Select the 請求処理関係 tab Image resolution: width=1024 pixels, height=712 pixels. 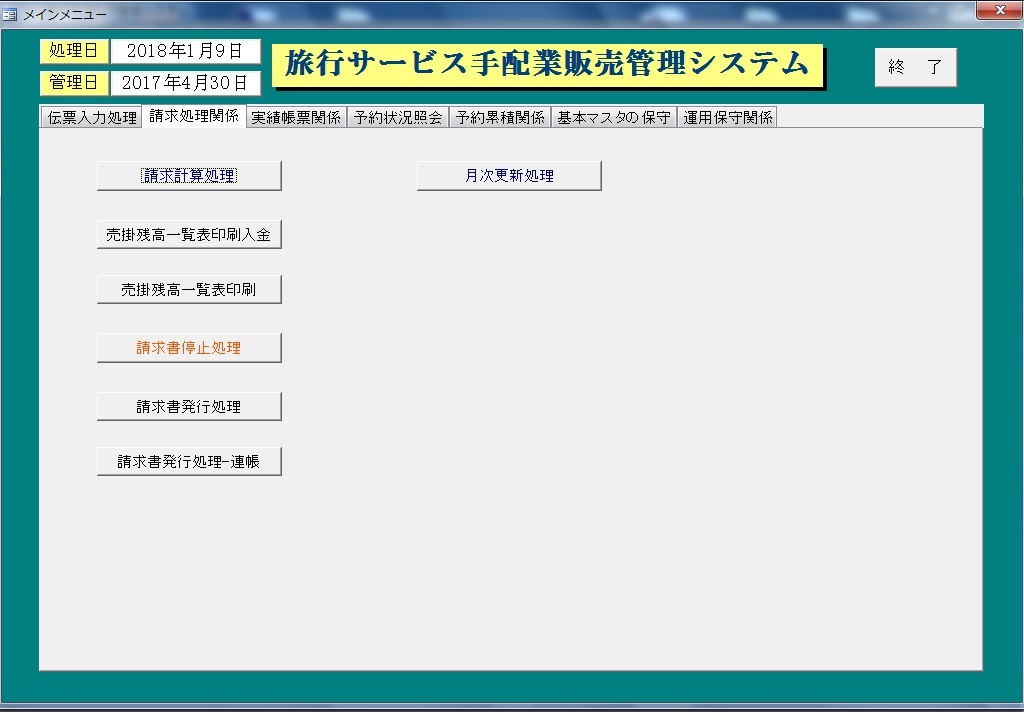pos(194,116)
